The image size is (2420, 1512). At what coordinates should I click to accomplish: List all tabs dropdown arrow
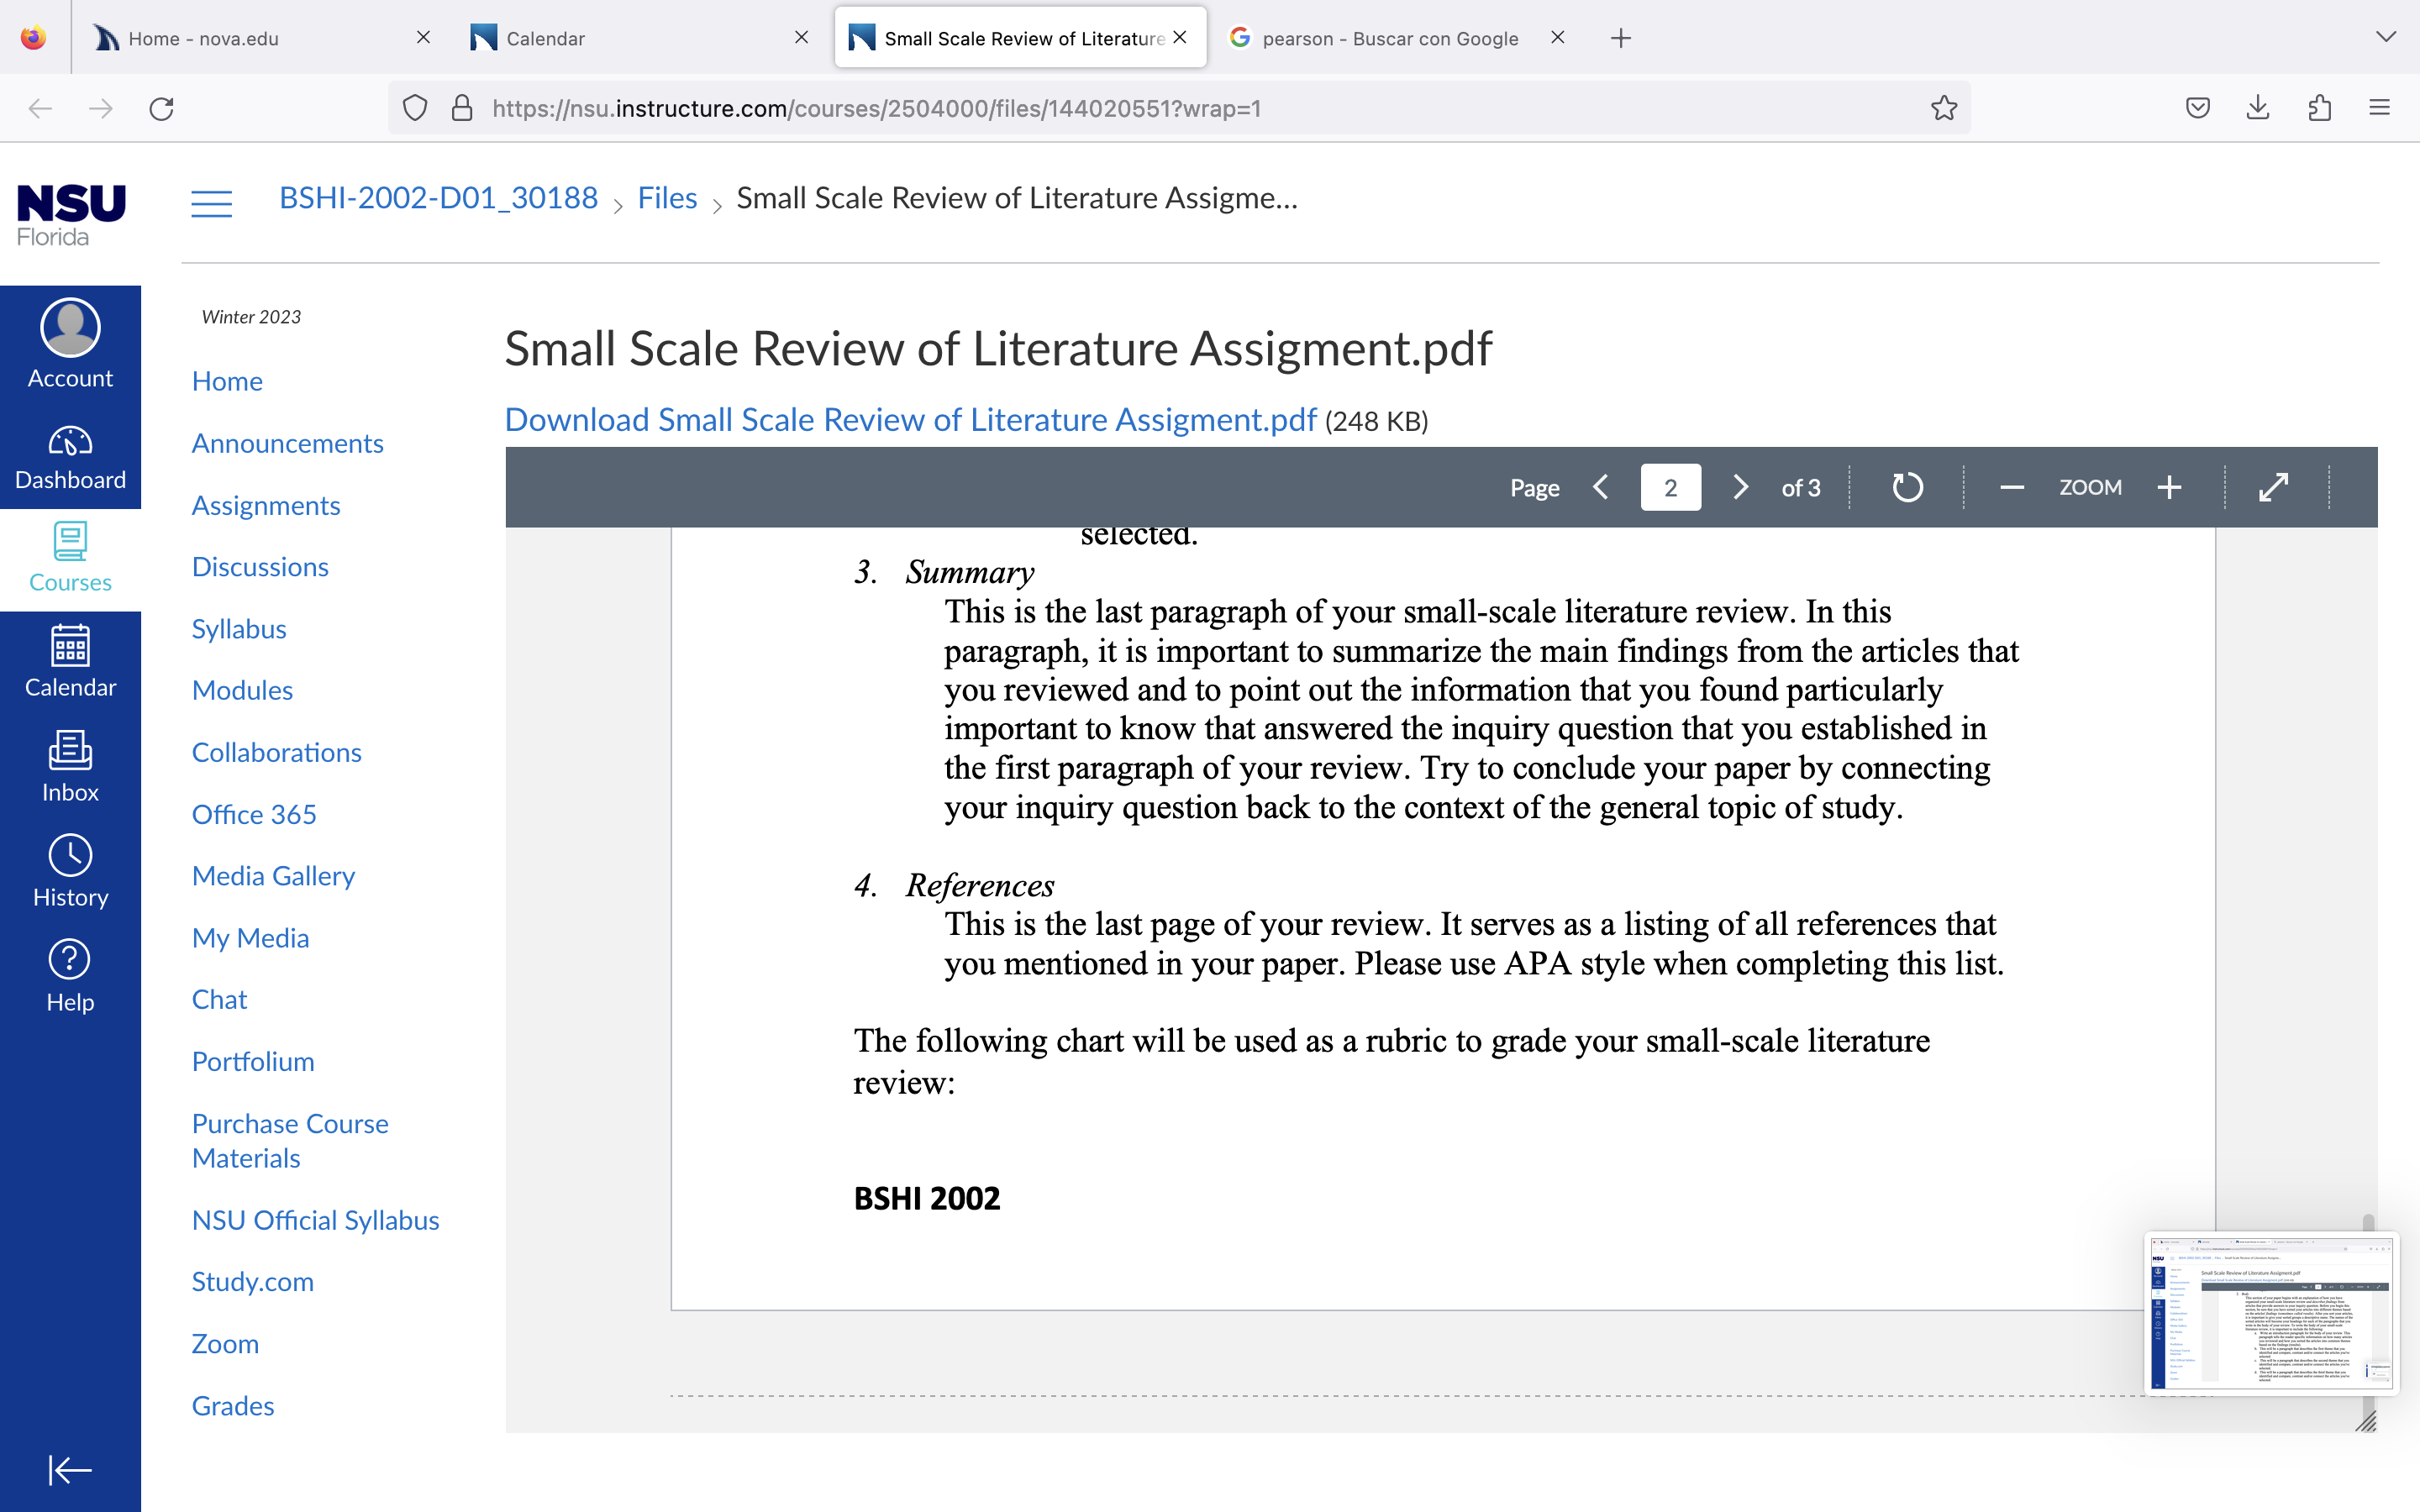[2386, 37]
